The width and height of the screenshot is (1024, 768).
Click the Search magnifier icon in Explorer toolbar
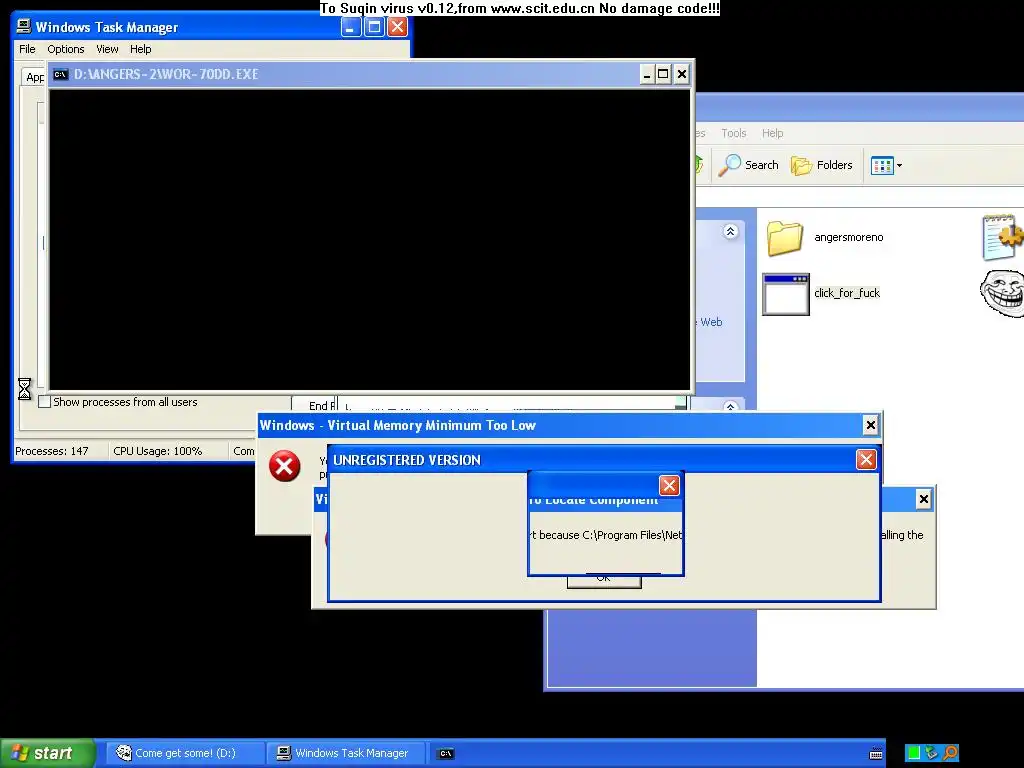point(729,165)
